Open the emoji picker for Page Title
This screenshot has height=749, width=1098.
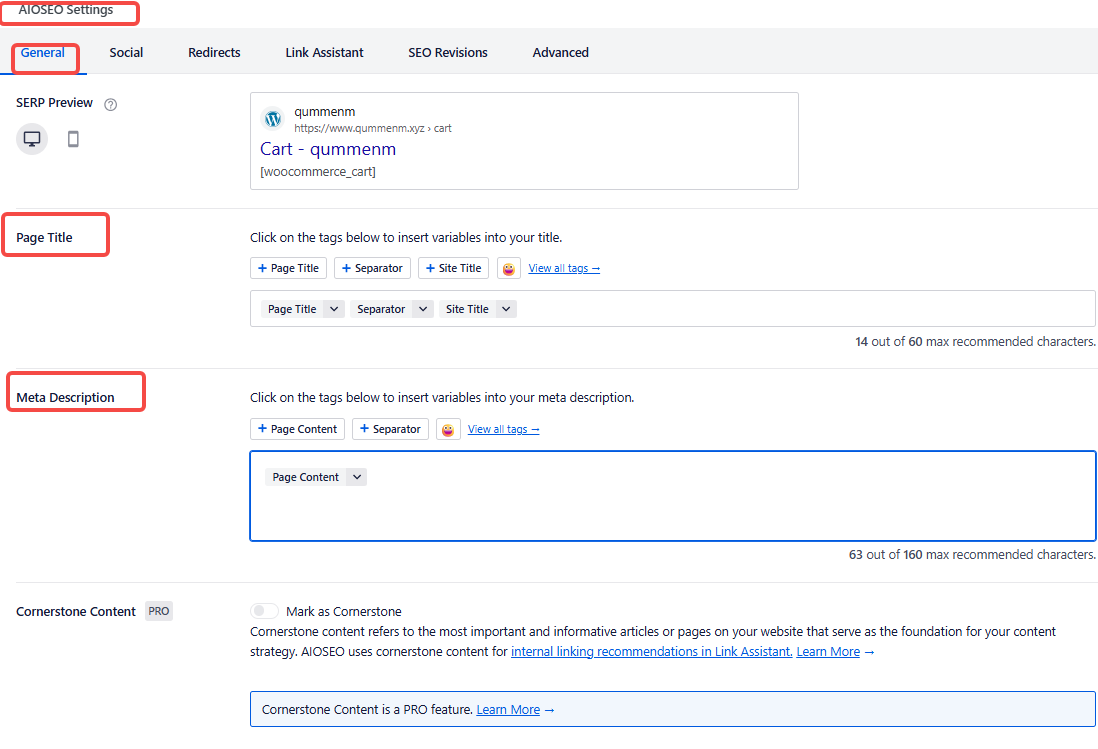(x=508, y=268)
